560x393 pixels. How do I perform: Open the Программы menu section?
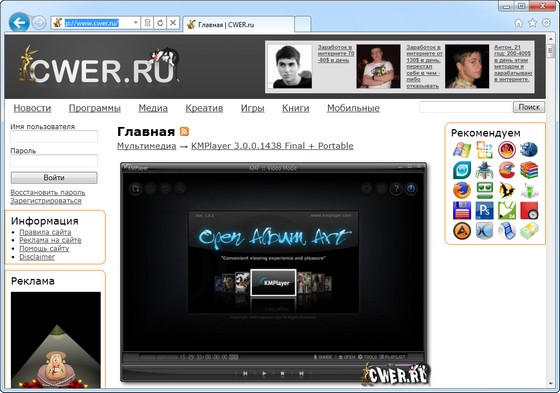point(95,108)
